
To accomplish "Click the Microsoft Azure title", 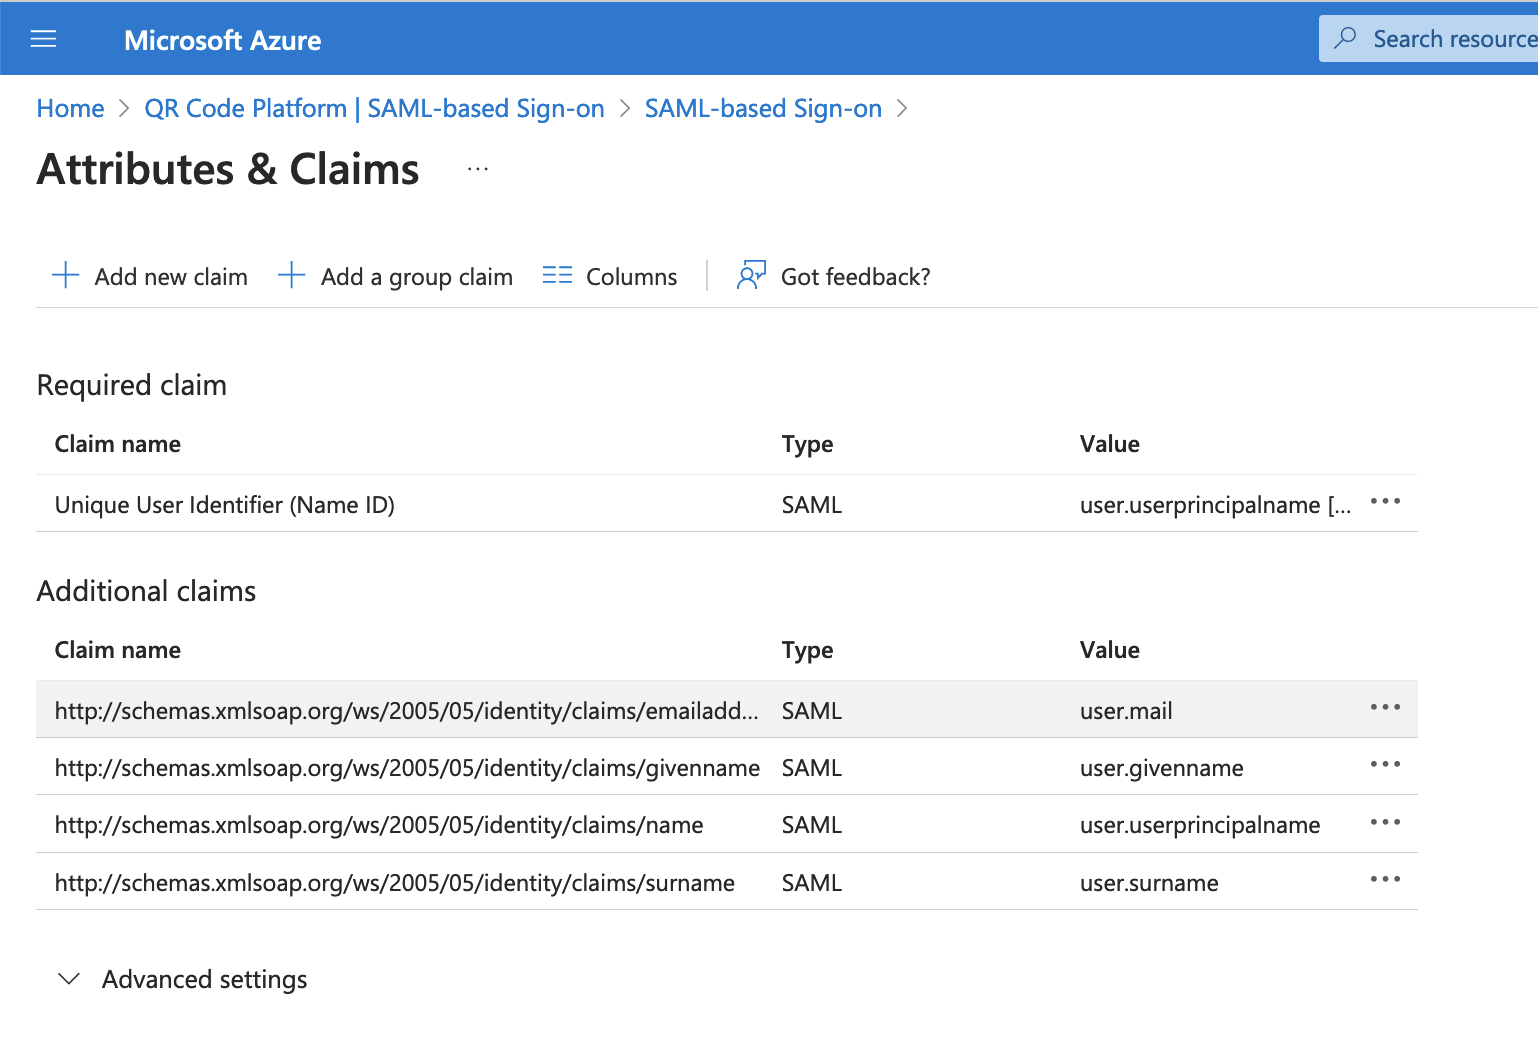I will pyautogui.click(x=223, y=40).
